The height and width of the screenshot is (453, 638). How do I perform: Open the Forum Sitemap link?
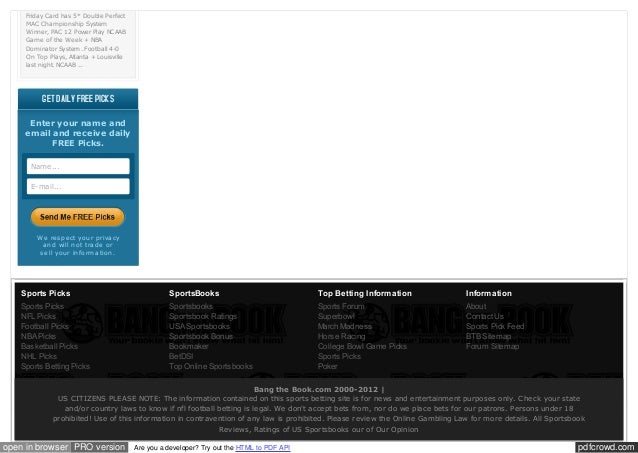tap(492, 346)
